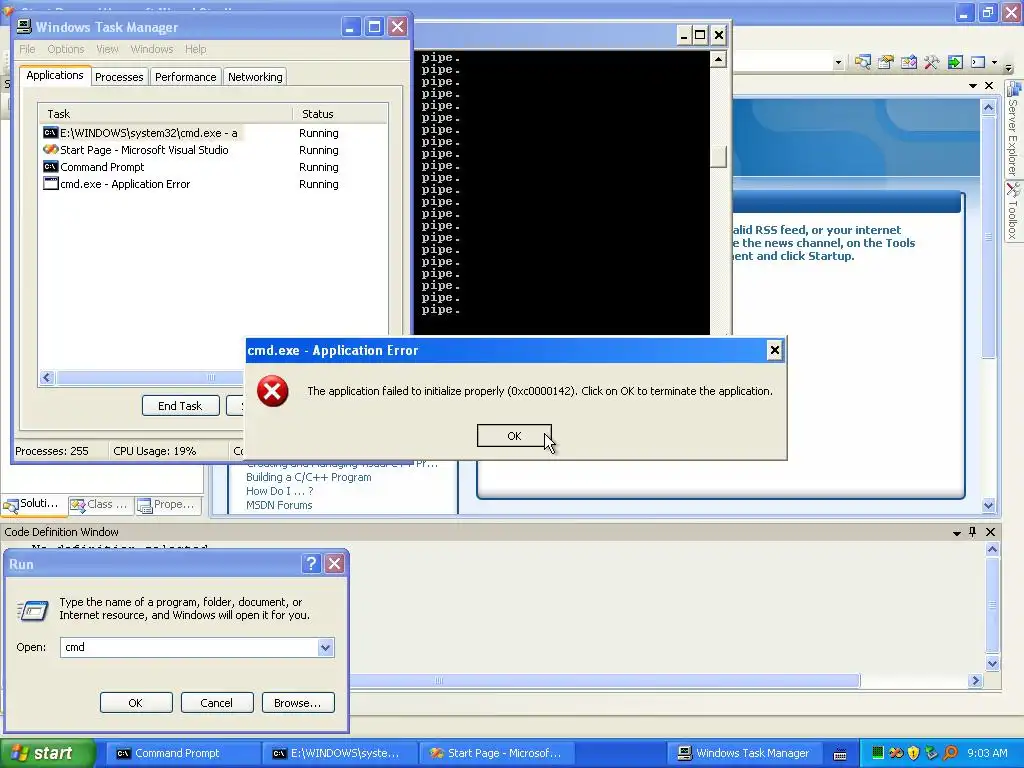Select the Command Prompt task row
Screen dimensions: 1024x768
213,167
